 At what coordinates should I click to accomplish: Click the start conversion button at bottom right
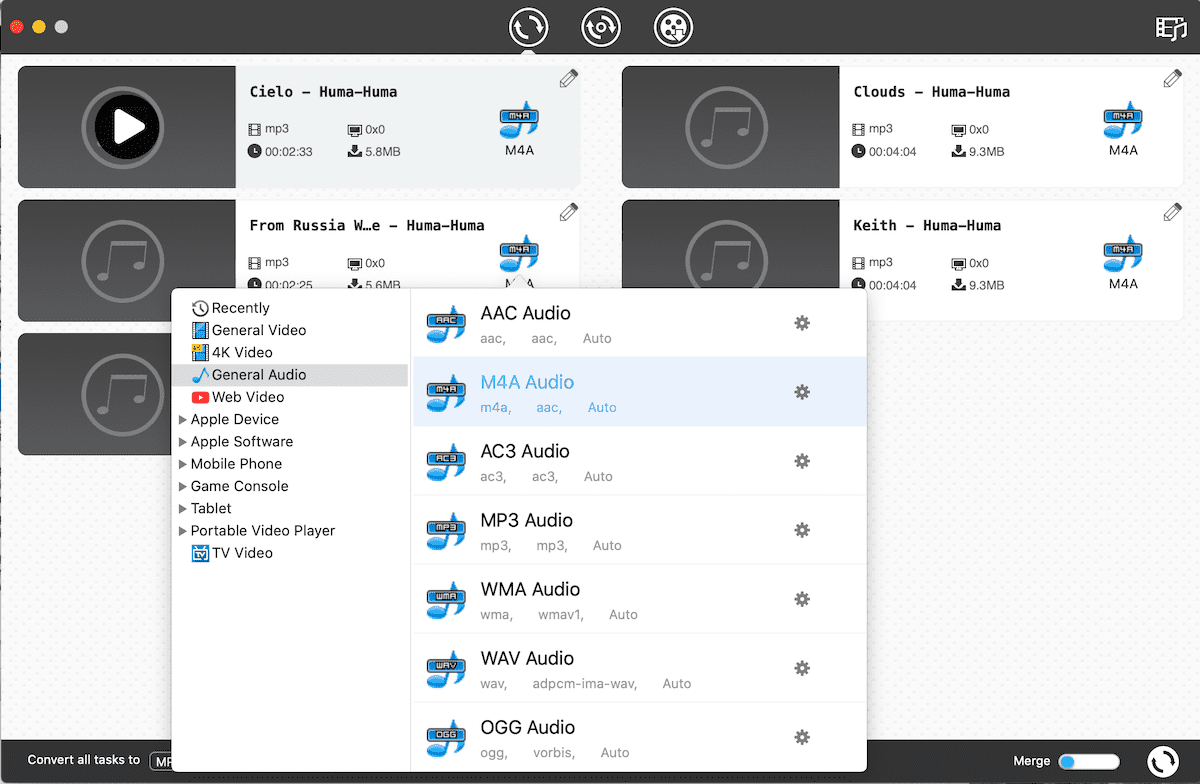pyautogui.click(x=1162, y=762)
